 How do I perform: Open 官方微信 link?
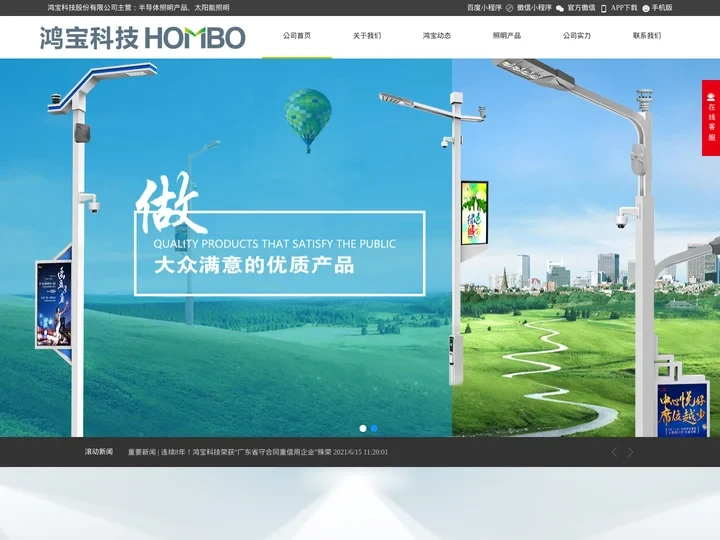click(x=581, y=8)
